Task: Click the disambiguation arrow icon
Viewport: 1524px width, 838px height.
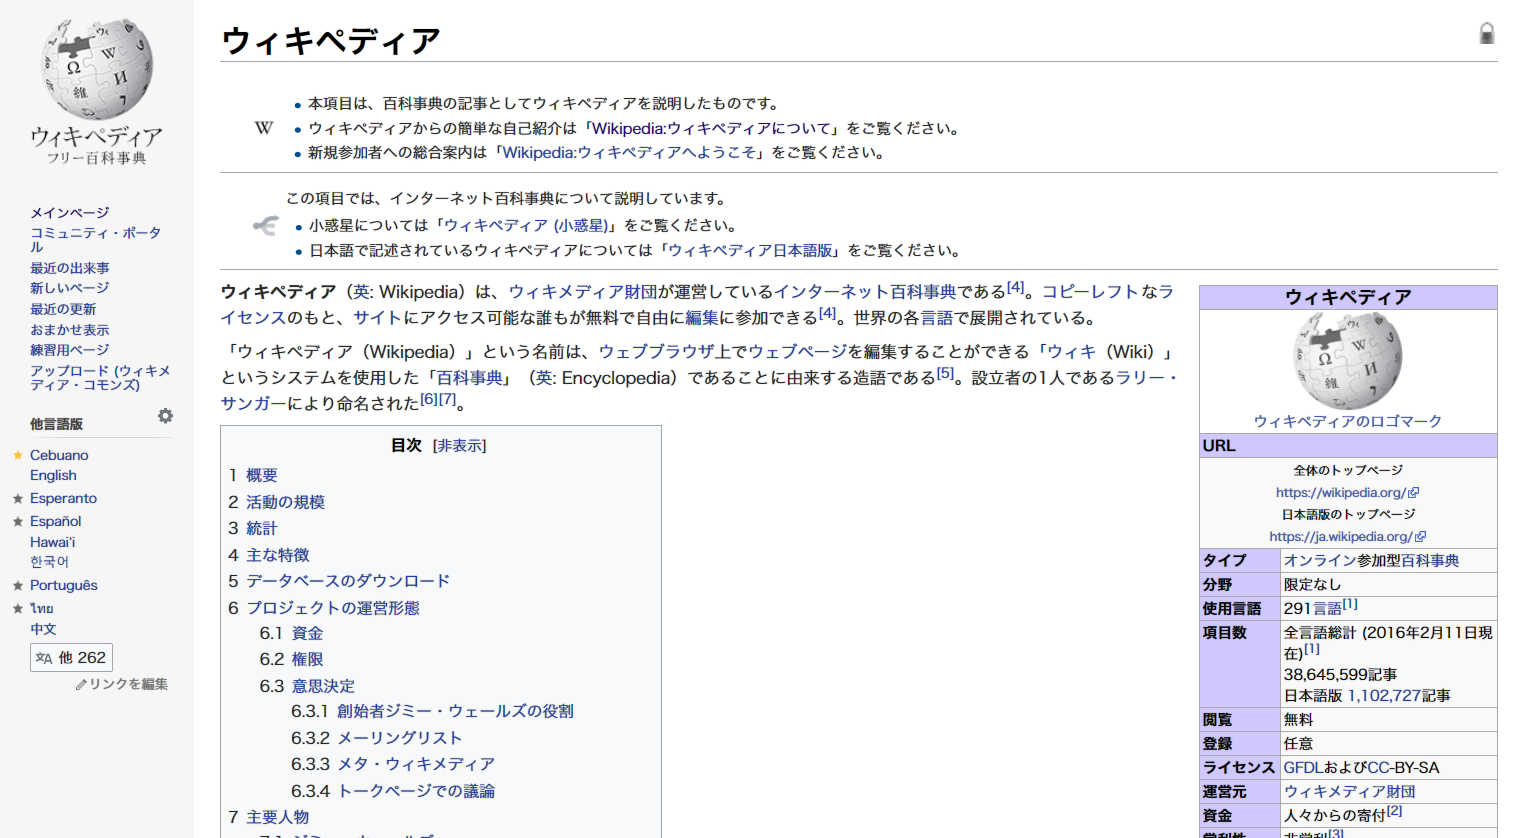Action: pyautogui.click(x=265, y=225)
